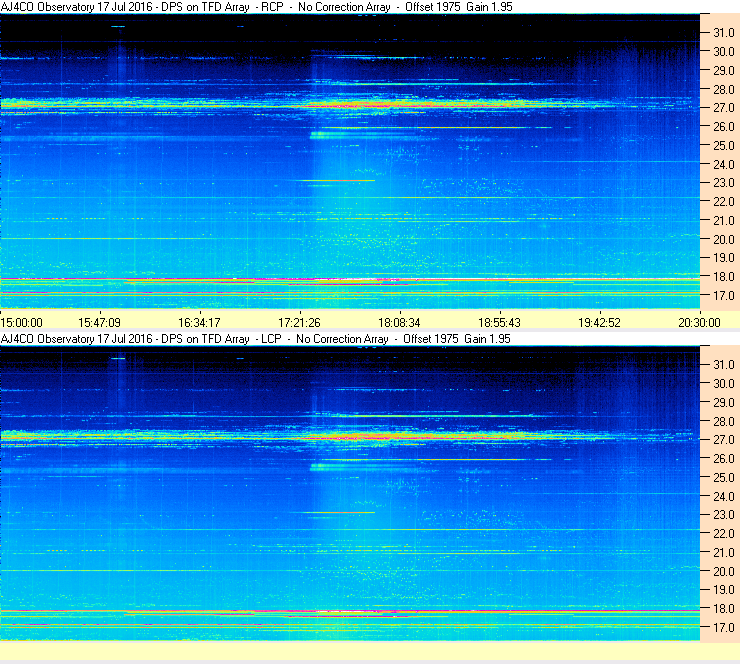The width and height of the screenshot is (740, 664).
Task: Click the 28.0 frequency label on RCP axis
Action: tap(724, 89)
